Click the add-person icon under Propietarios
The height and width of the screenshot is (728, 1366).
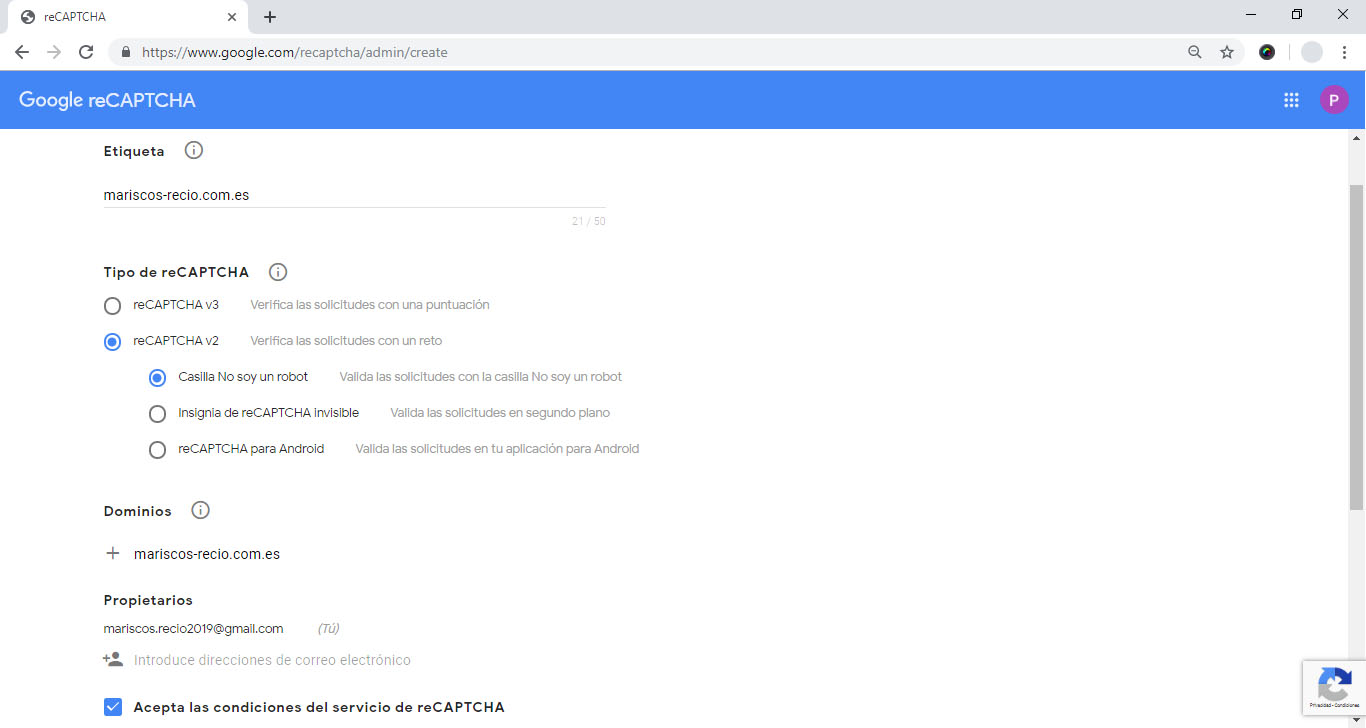[113, 660]
